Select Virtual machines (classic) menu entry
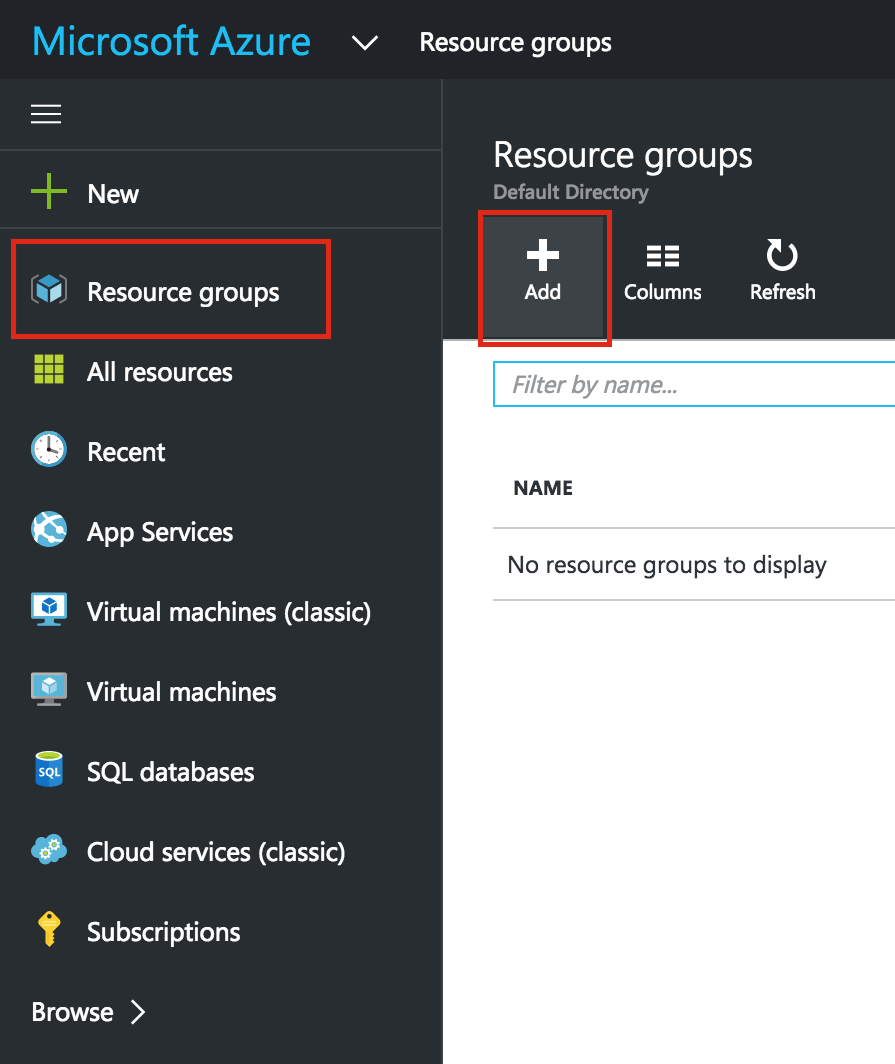 (221, 611)
